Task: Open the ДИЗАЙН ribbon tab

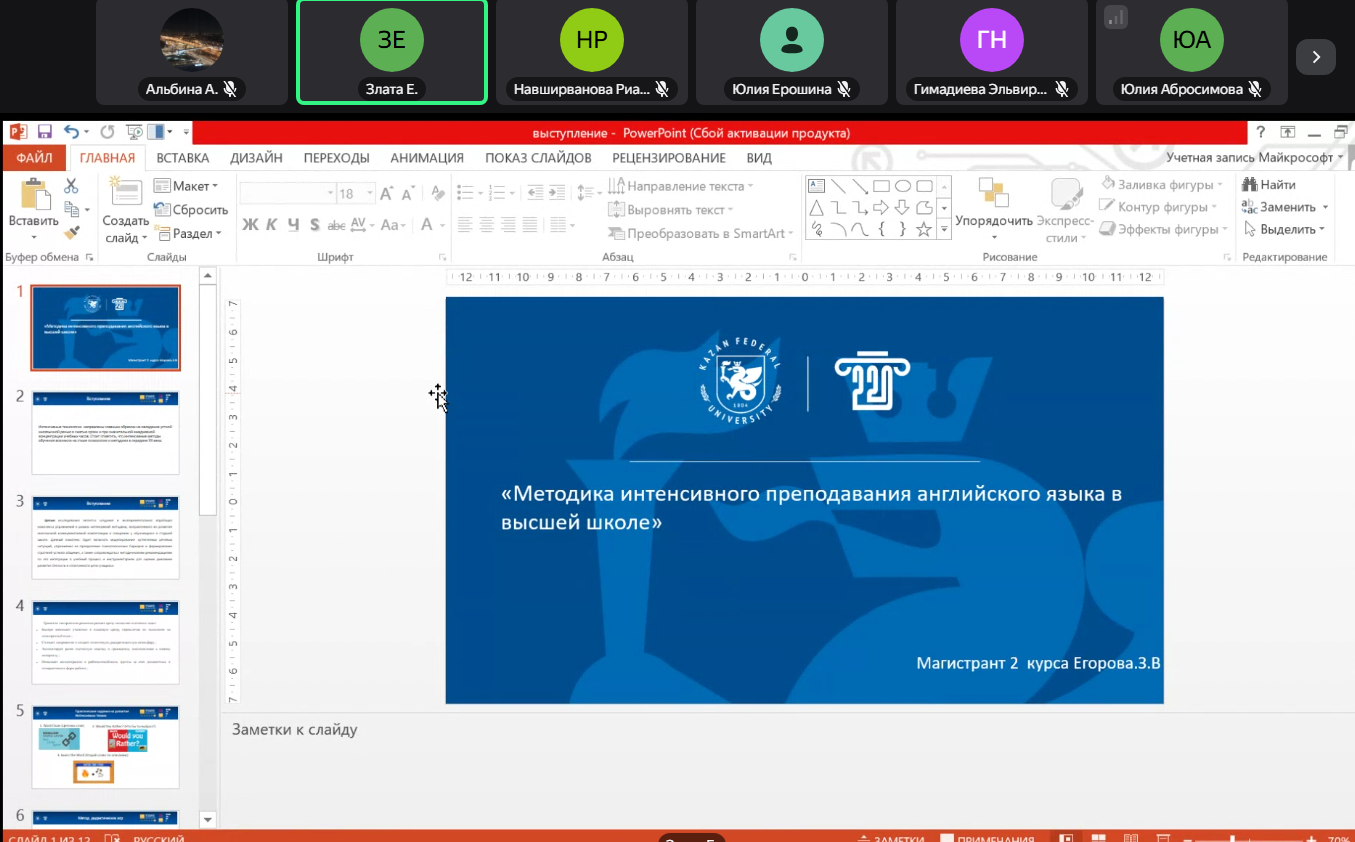Action: tap(256, 158)
